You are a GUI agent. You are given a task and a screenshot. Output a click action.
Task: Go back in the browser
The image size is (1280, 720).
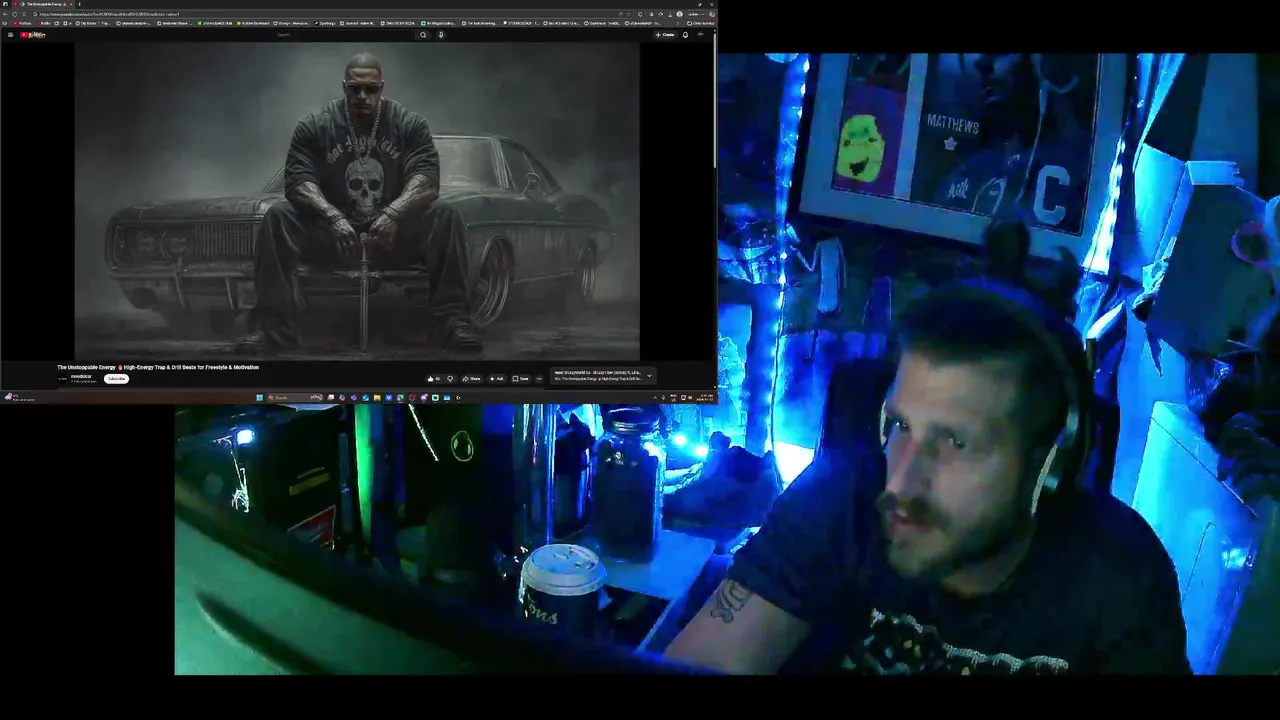click(x=5, y=14)
